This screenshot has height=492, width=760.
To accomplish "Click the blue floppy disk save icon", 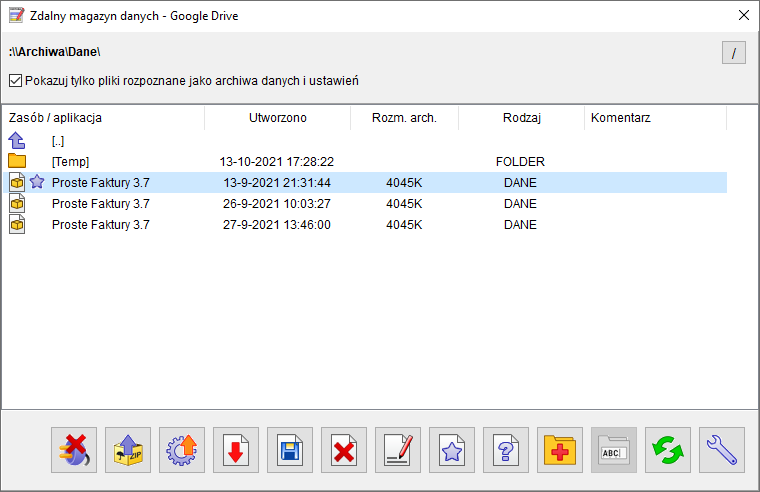I will (x=290, y=450).
